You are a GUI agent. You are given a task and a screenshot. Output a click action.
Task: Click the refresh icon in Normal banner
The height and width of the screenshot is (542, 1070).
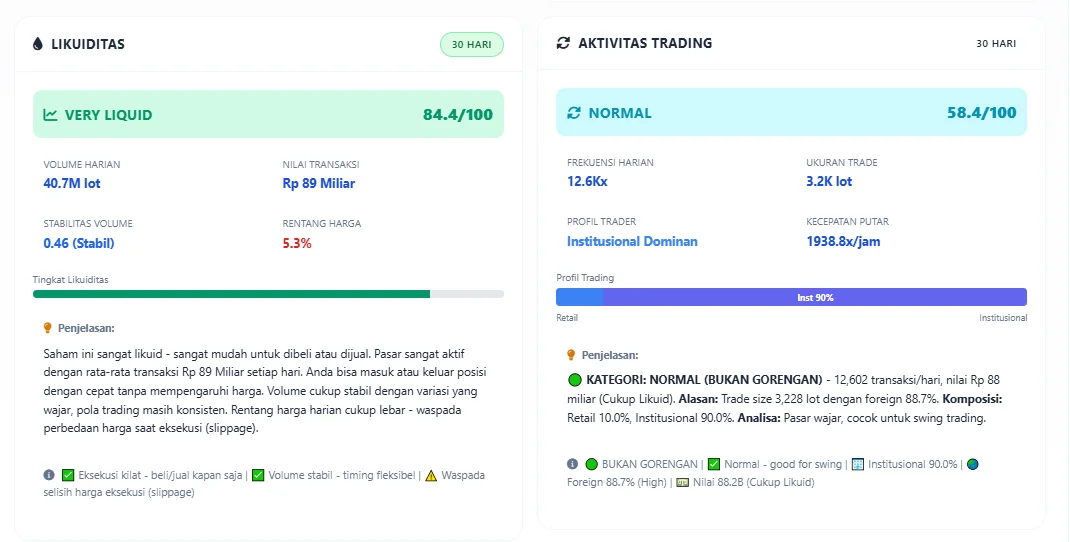tap(574, 113)
